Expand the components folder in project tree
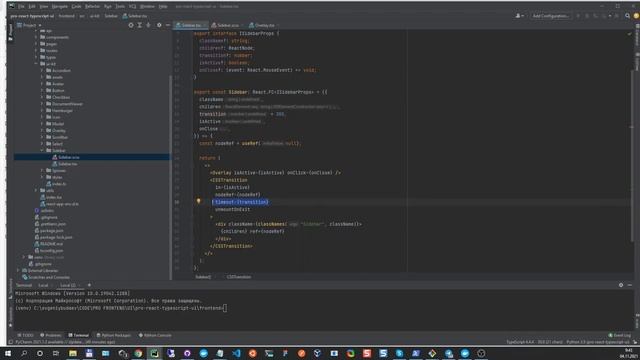Image resolution: width=640 pixels, height=360 pixels. point(36,37)
